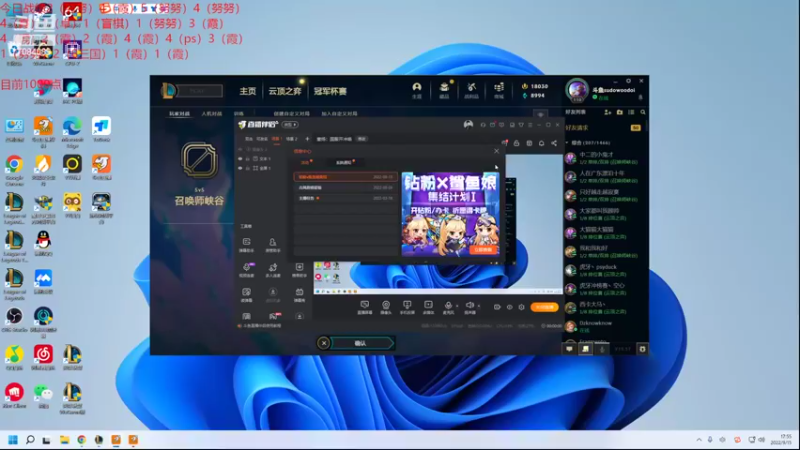Switch to the 冠军杯赛 tab
Image resolution: width=800 pixels, height=450 pixels.
(330, 91)
